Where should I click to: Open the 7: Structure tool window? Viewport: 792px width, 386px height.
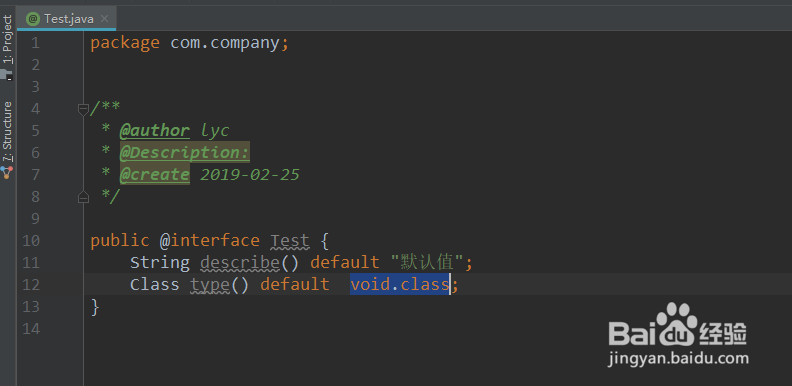8,131
